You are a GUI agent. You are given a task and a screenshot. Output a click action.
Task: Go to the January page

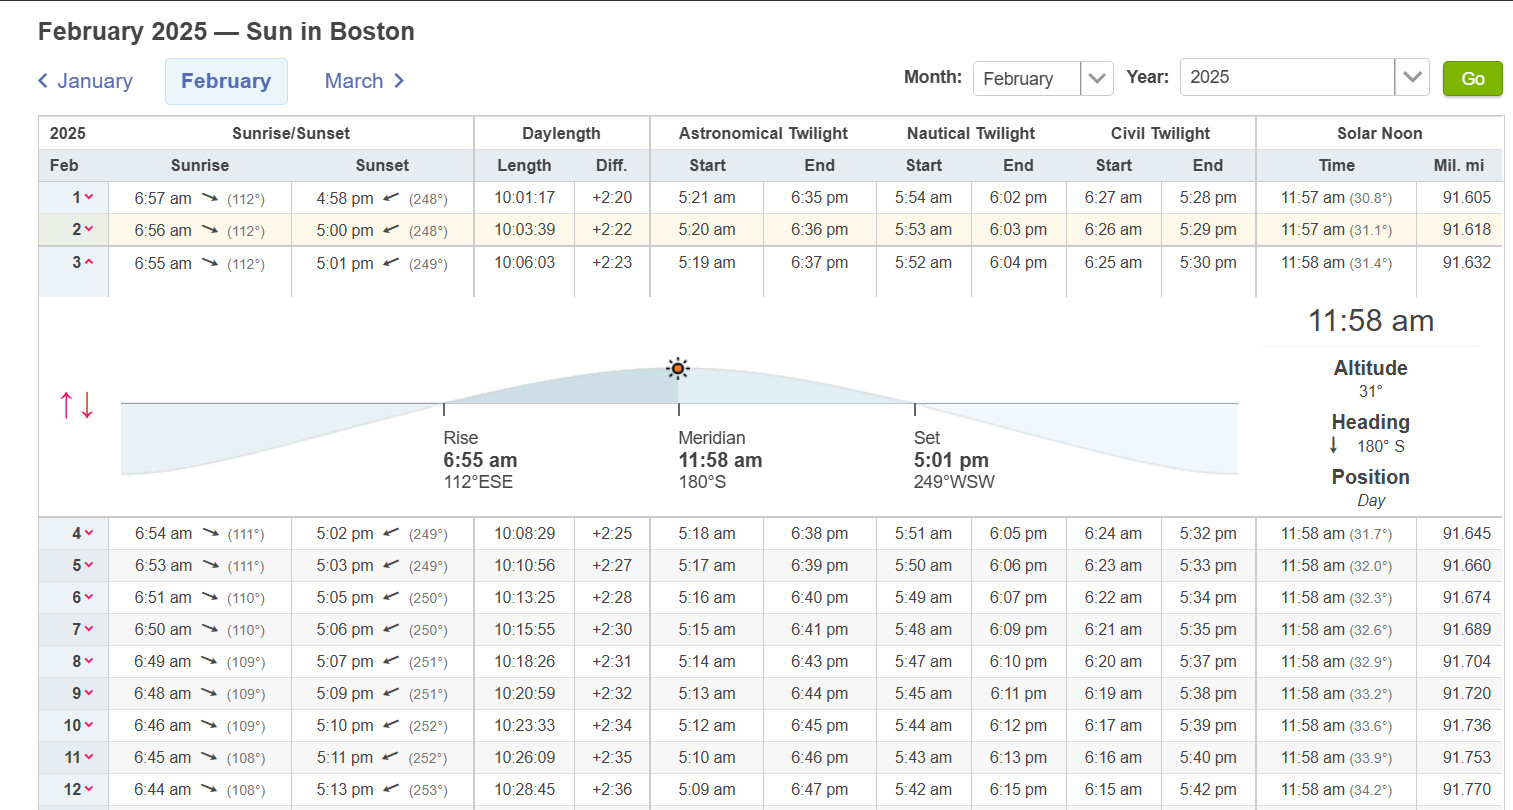tap(85, 81)
